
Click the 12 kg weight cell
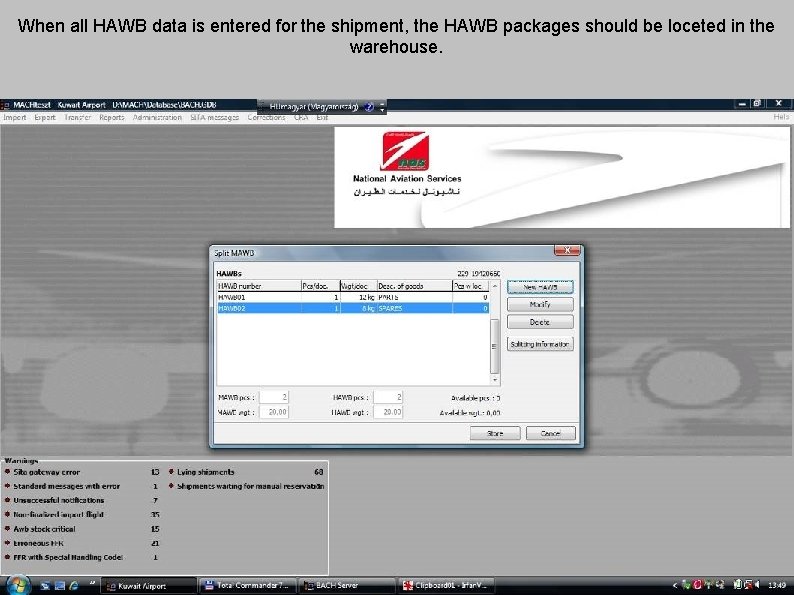pyautogui.click(x=358, y=297)
